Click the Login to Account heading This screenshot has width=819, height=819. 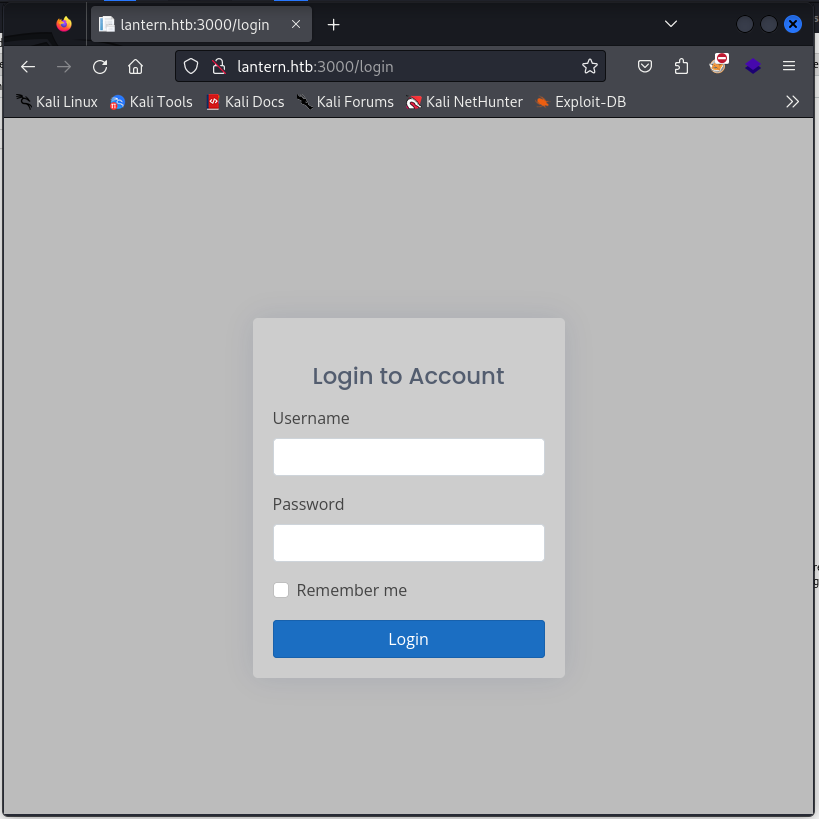(408, 376)
